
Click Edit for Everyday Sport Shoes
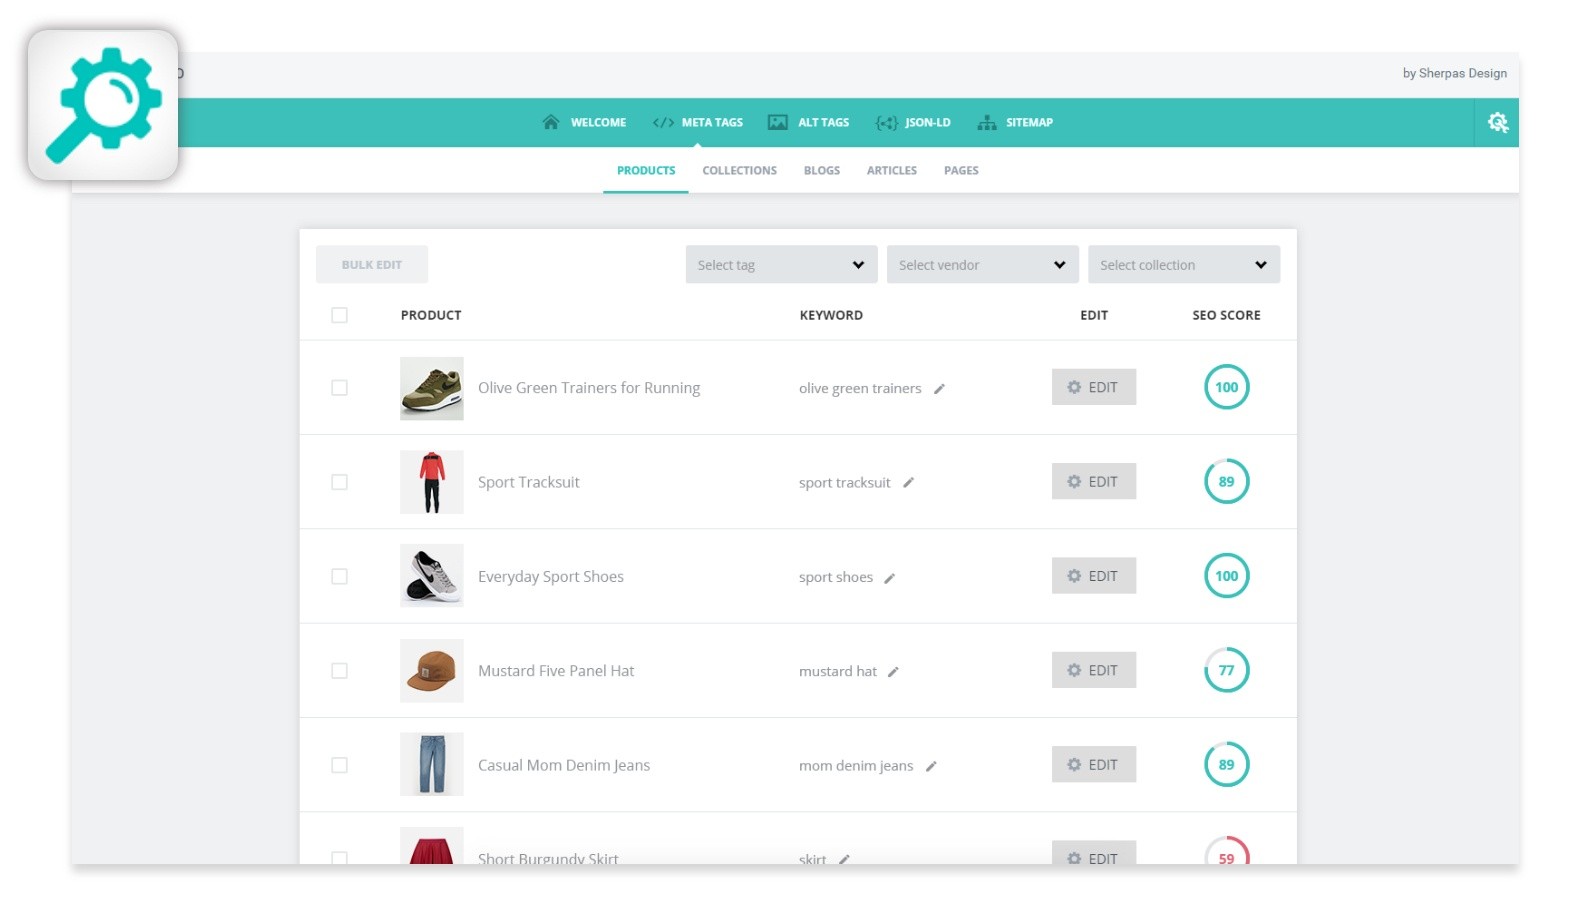[1093, 576]
